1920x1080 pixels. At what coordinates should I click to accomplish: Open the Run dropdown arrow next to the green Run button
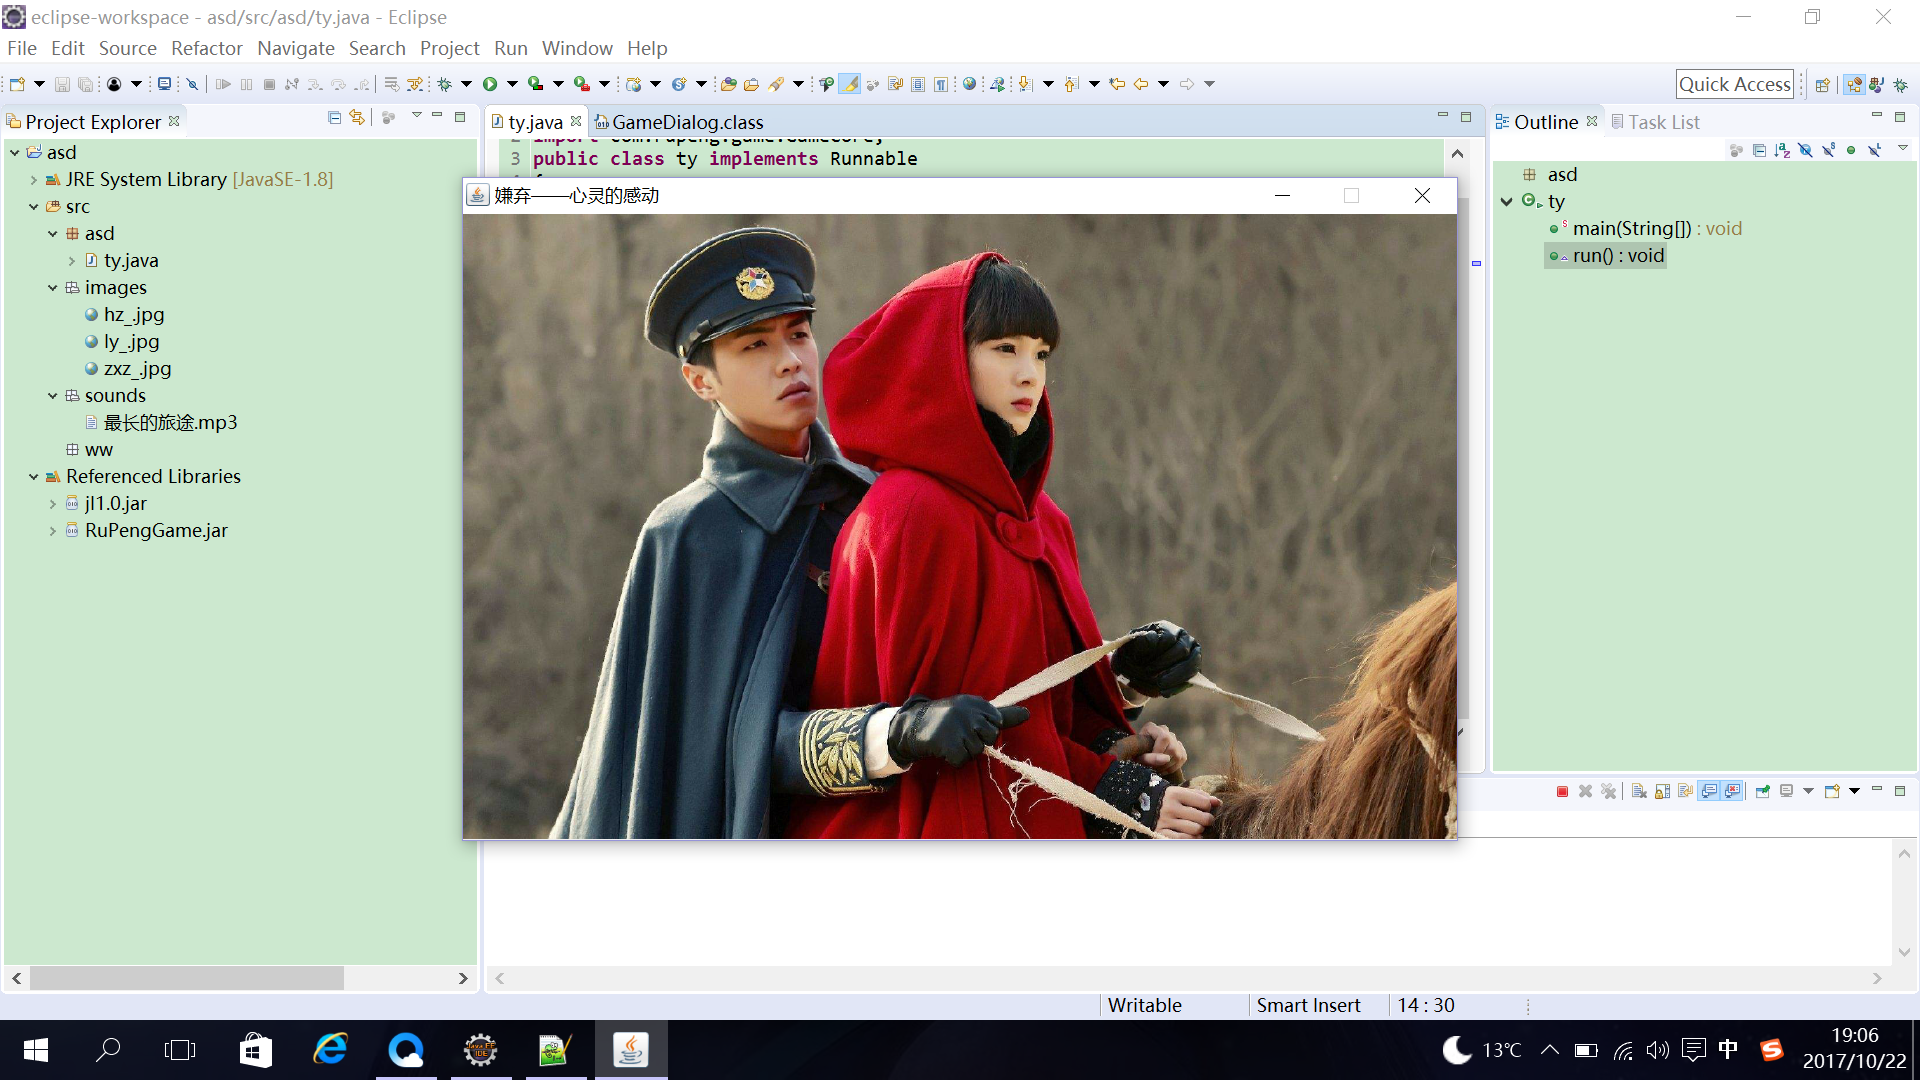pyautogui.click(x=512, y=84)
